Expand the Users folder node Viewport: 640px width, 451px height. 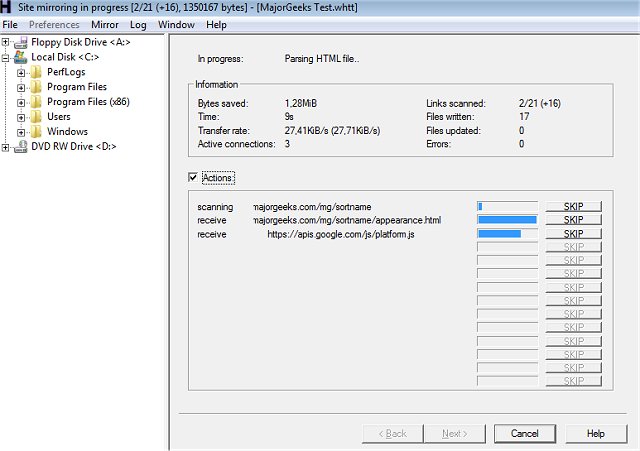click(x=21, y=118)
